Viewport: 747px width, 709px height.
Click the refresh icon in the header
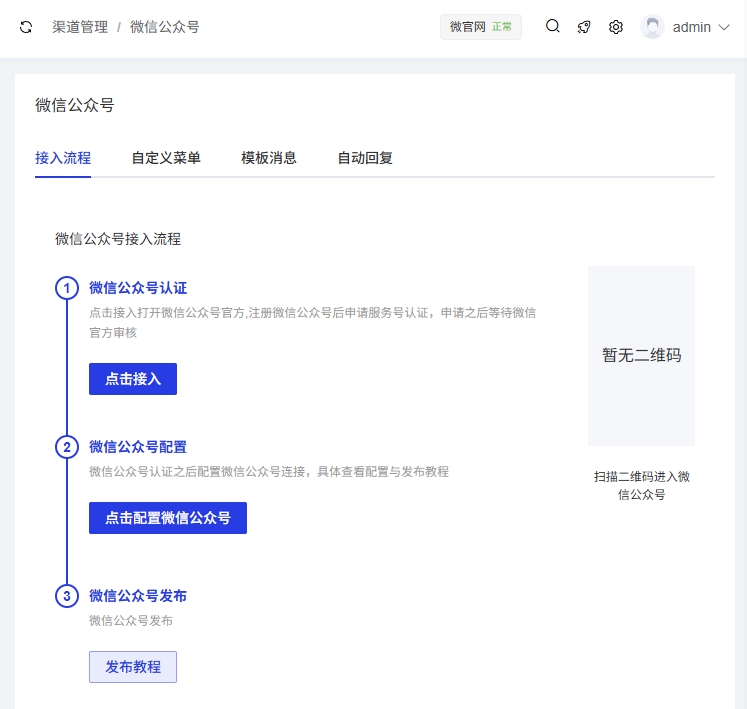[26, 27]
